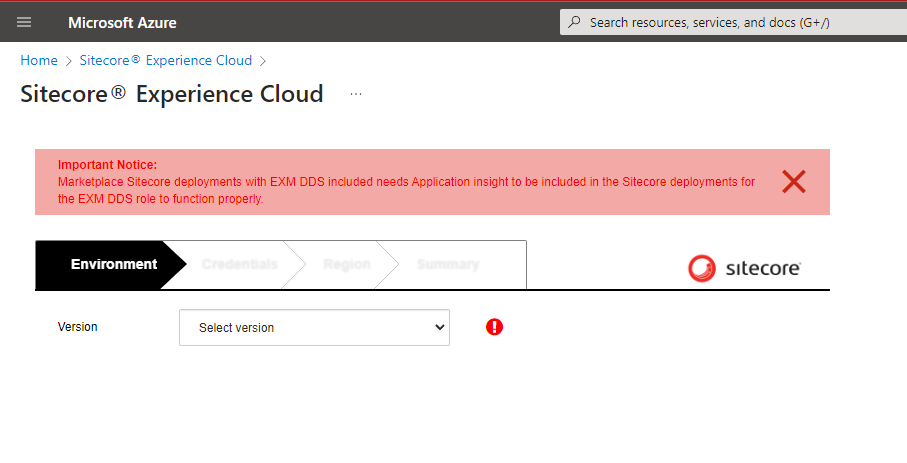Open the Sitecore® Experience Cloud breadcrumb link
The height and width of the screenshot is (463, 907).
click(166, 60)
